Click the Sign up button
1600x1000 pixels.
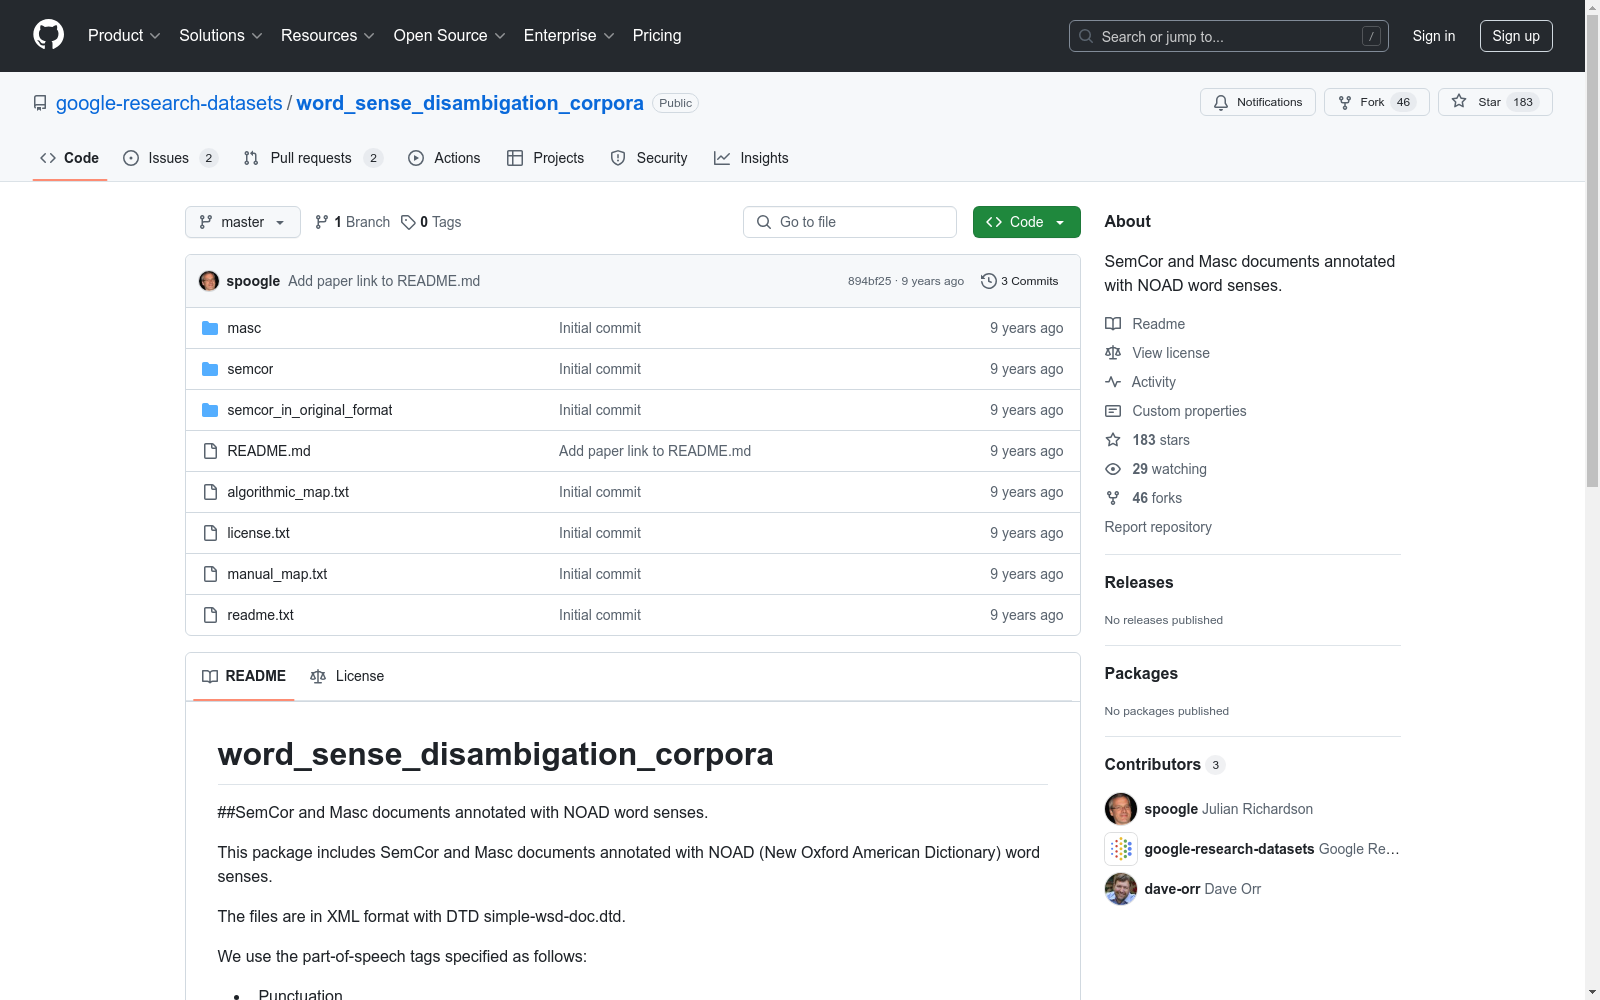1516,36
